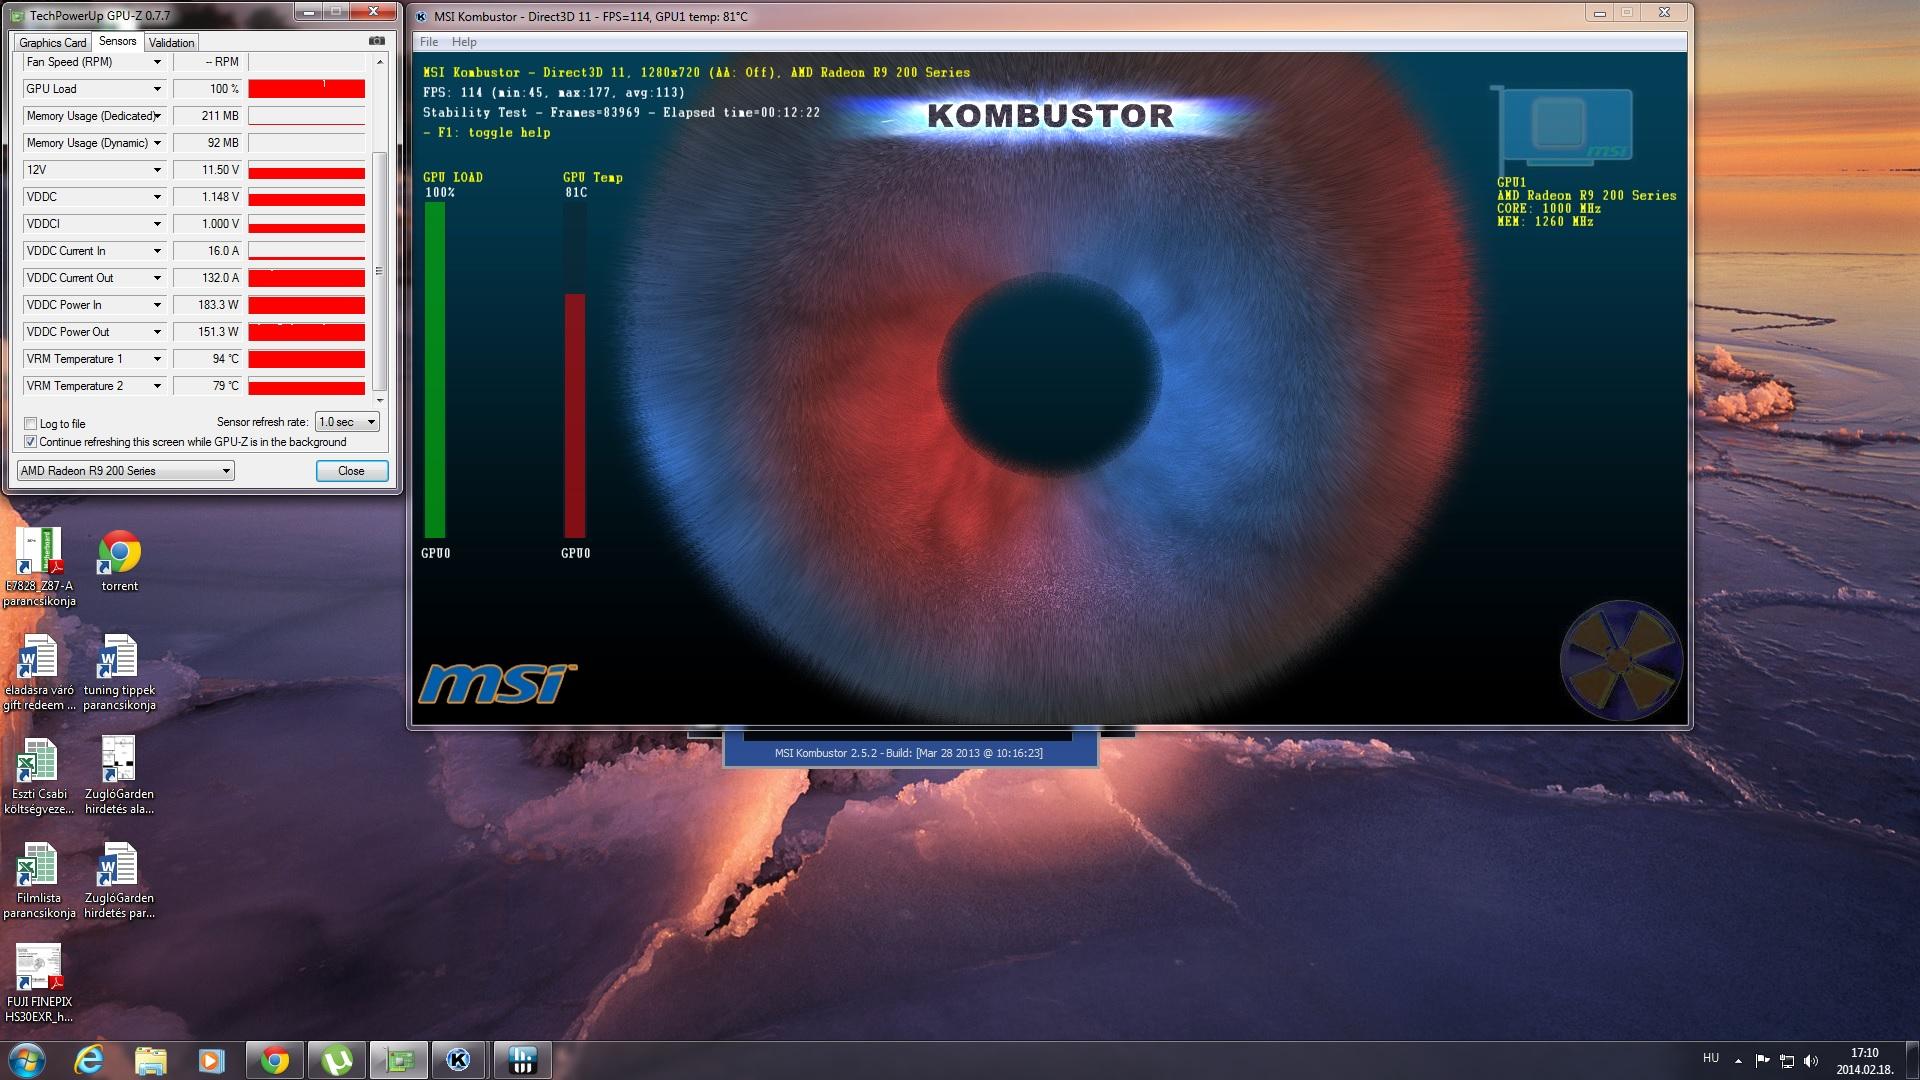
Task: Open the eladasra varo gift redeem document
Action: 39,672
